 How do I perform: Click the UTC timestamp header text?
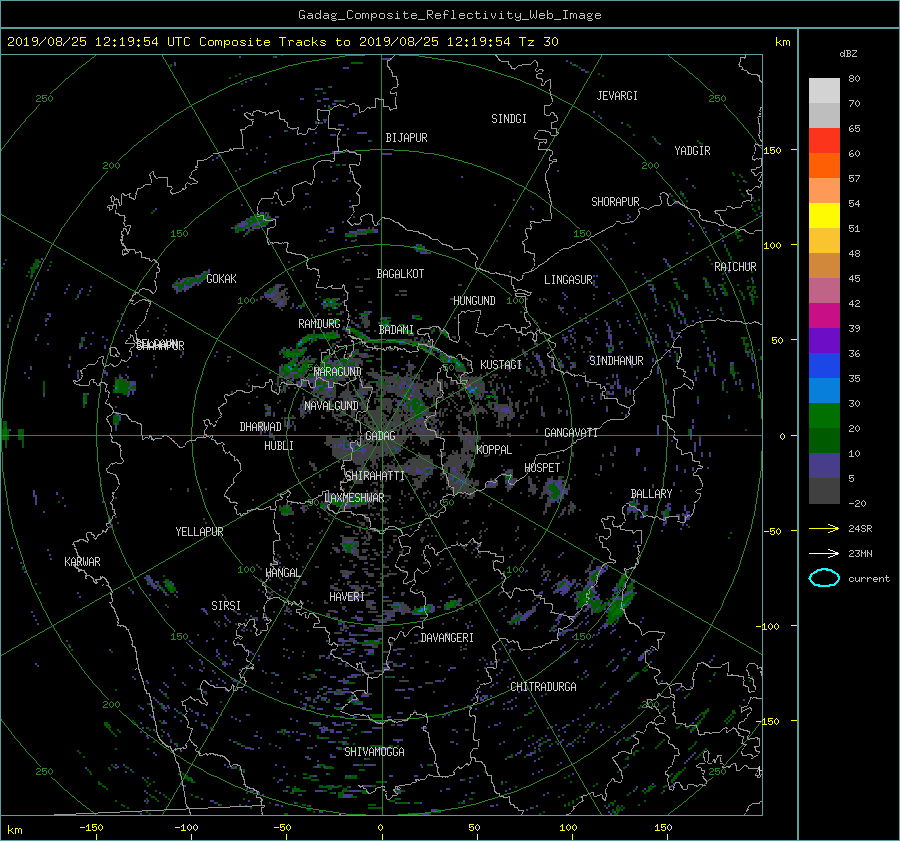282,42
